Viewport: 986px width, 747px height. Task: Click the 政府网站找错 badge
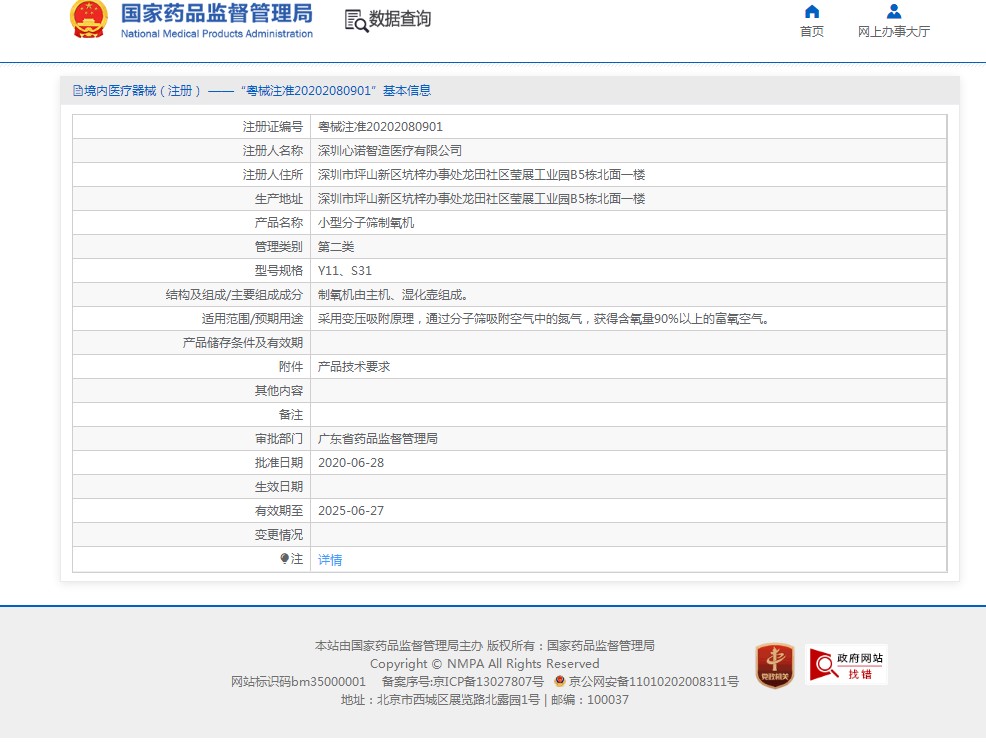click(x=846, y=665)
